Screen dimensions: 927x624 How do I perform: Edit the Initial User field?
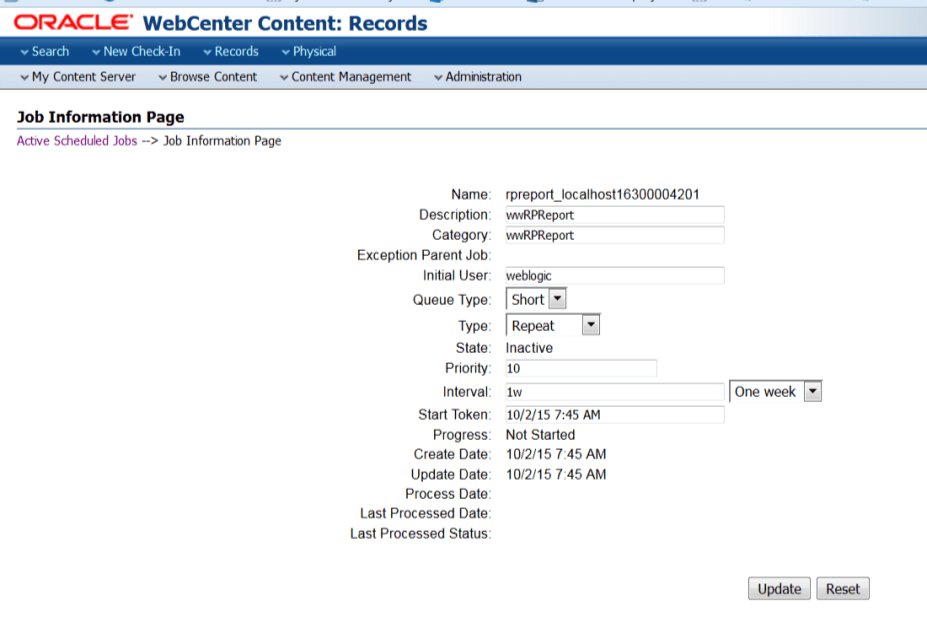click(x=615, y=275)
